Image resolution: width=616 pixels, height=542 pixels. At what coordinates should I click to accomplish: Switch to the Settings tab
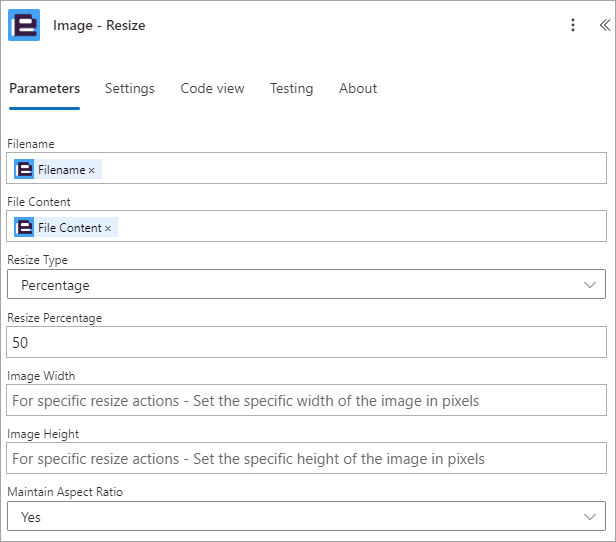coord(130,89)
